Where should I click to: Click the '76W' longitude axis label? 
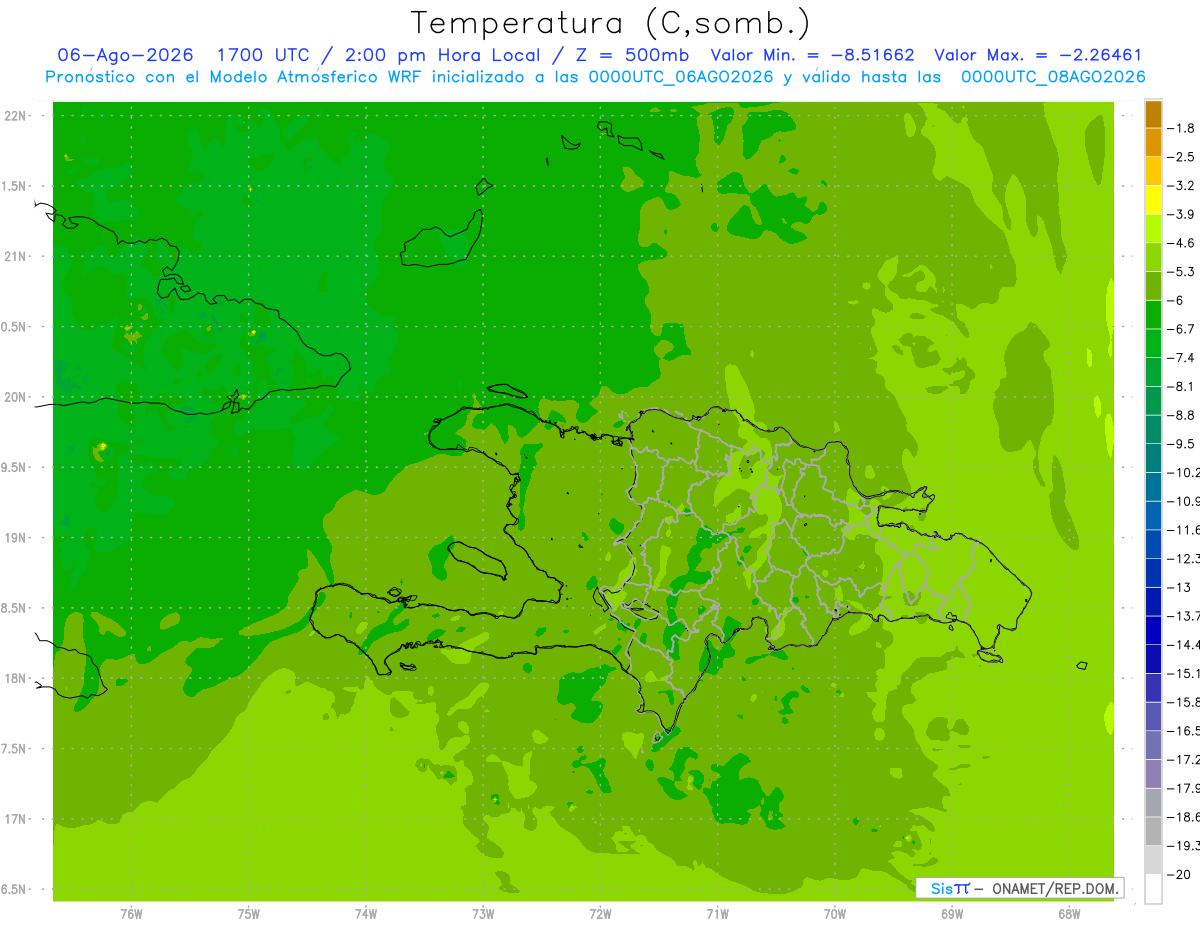tap(131, 914)
